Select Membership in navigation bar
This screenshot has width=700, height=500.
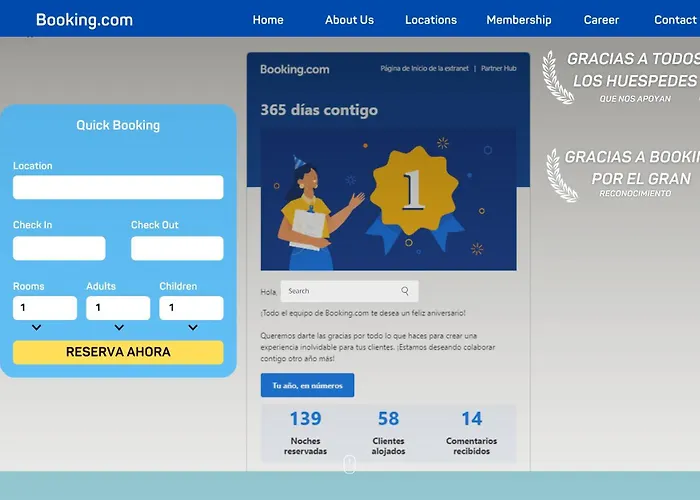519,20
